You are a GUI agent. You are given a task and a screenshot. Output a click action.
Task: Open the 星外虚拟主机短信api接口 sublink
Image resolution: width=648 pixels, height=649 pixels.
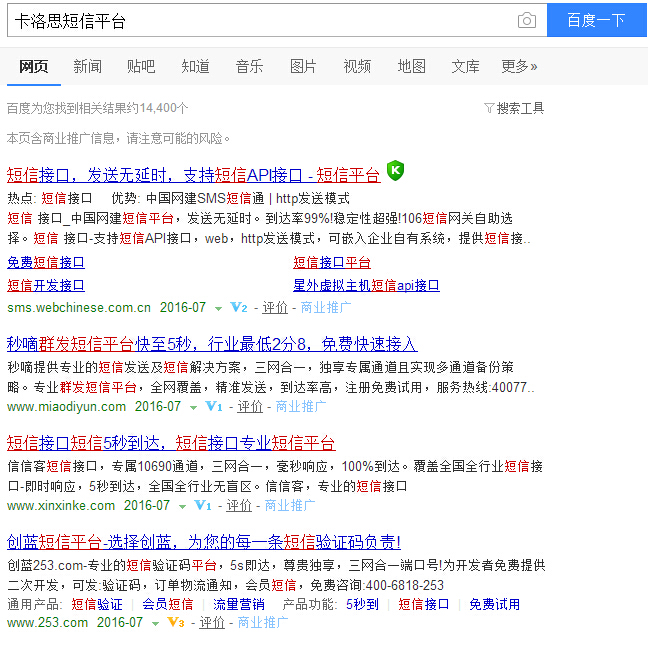(x=366, y=286)
